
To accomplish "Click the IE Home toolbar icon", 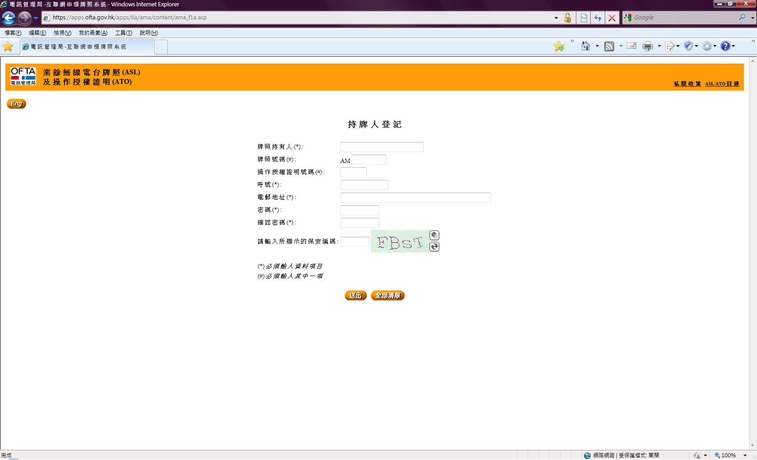I will 585,47.
